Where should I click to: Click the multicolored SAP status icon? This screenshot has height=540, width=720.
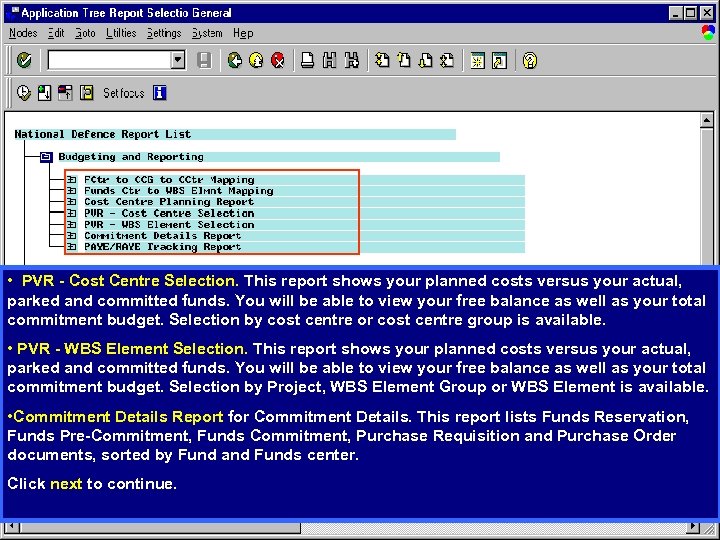pos(708,33)
